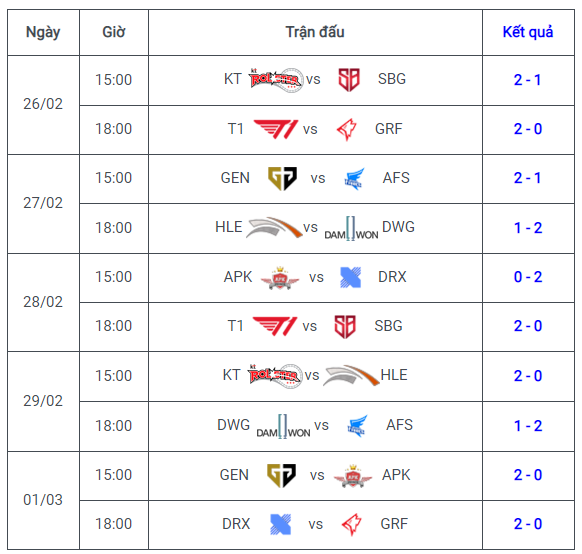
Task: Click the HLE logo in 27/02 18:00 match
Action: pyautogui.click(x=274, y=227)
